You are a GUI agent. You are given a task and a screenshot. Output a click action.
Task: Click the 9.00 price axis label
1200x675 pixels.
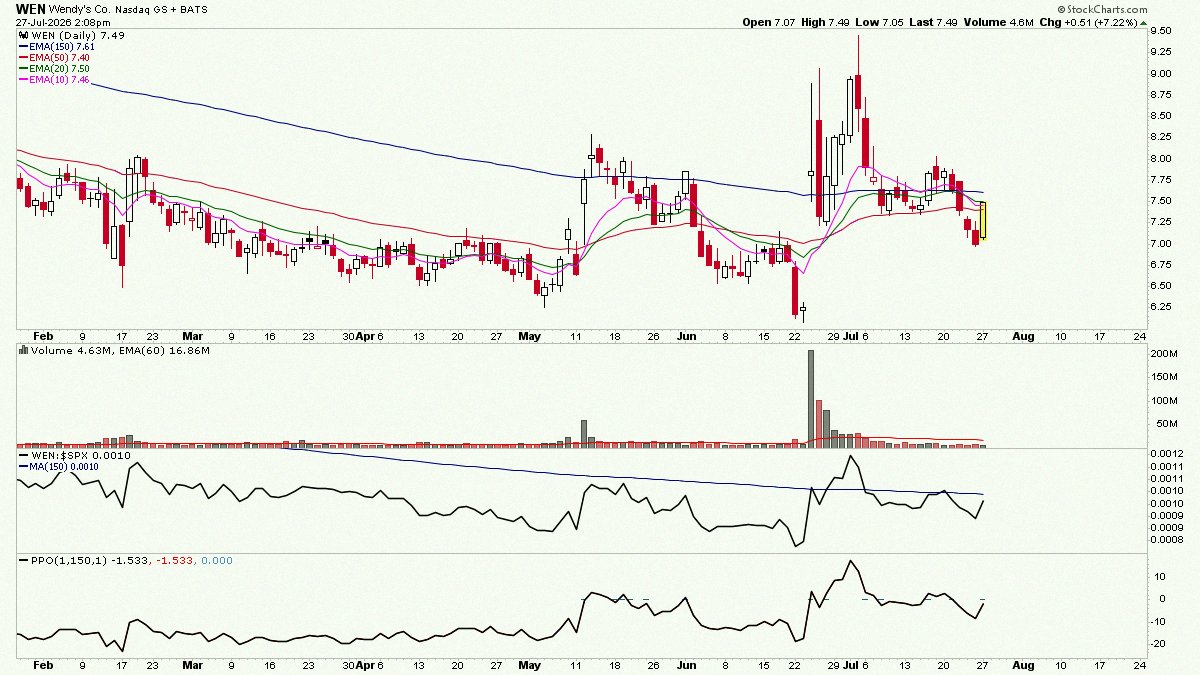pyautogui.click(x=1161, y=74)
